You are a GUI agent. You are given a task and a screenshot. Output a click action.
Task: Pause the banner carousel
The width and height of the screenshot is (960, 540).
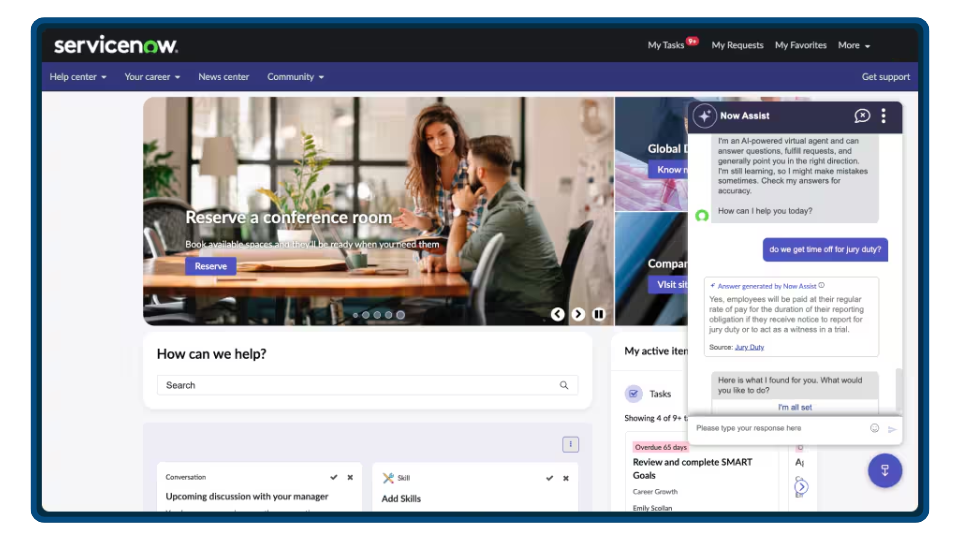pos(599,314)
